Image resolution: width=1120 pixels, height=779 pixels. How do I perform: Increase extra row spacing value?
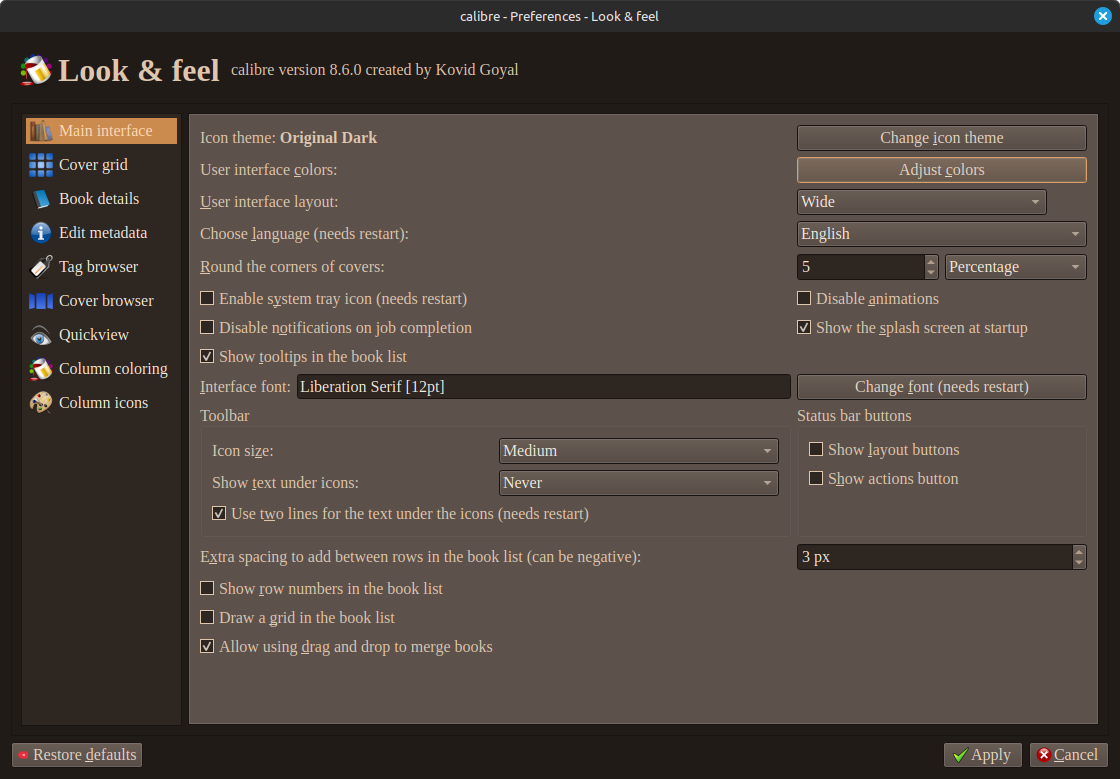[x=1079, y=551]
